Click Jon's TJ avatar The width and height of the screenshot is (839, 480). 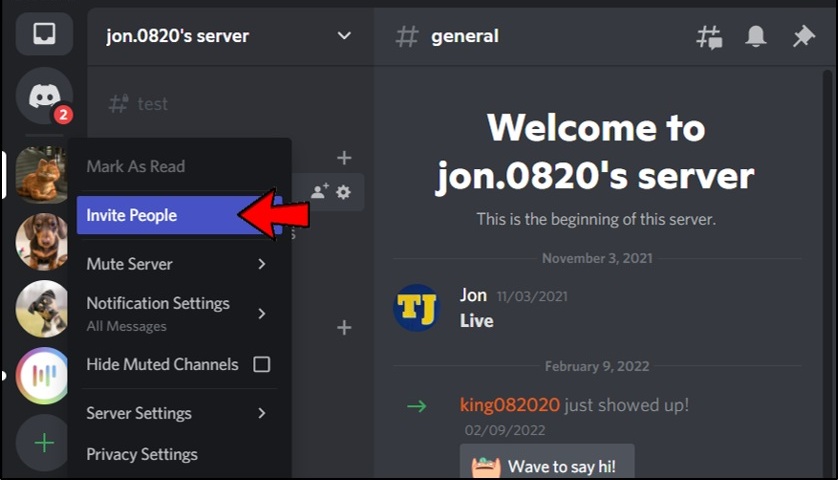pyautogui.click(x=417, y=308)
